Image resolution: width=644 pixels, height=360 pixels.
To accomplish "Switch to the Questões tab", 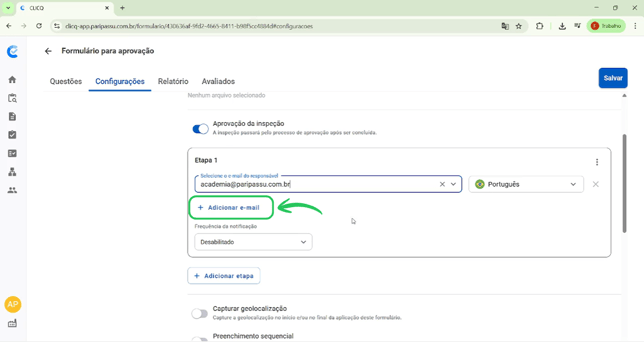I will point(66,81).
